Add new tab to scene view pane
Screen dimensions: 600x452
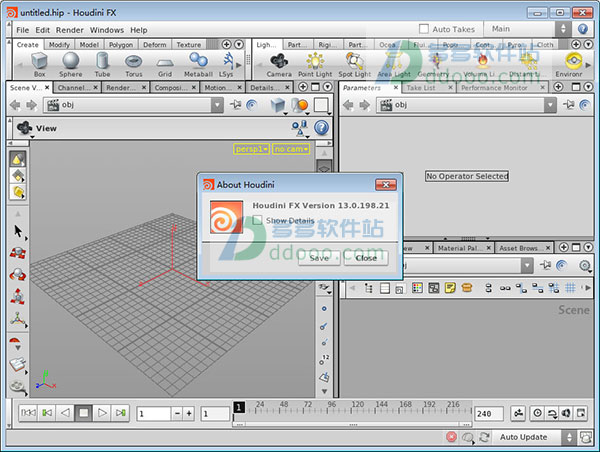pyautogui.click(x=303, y=87)
